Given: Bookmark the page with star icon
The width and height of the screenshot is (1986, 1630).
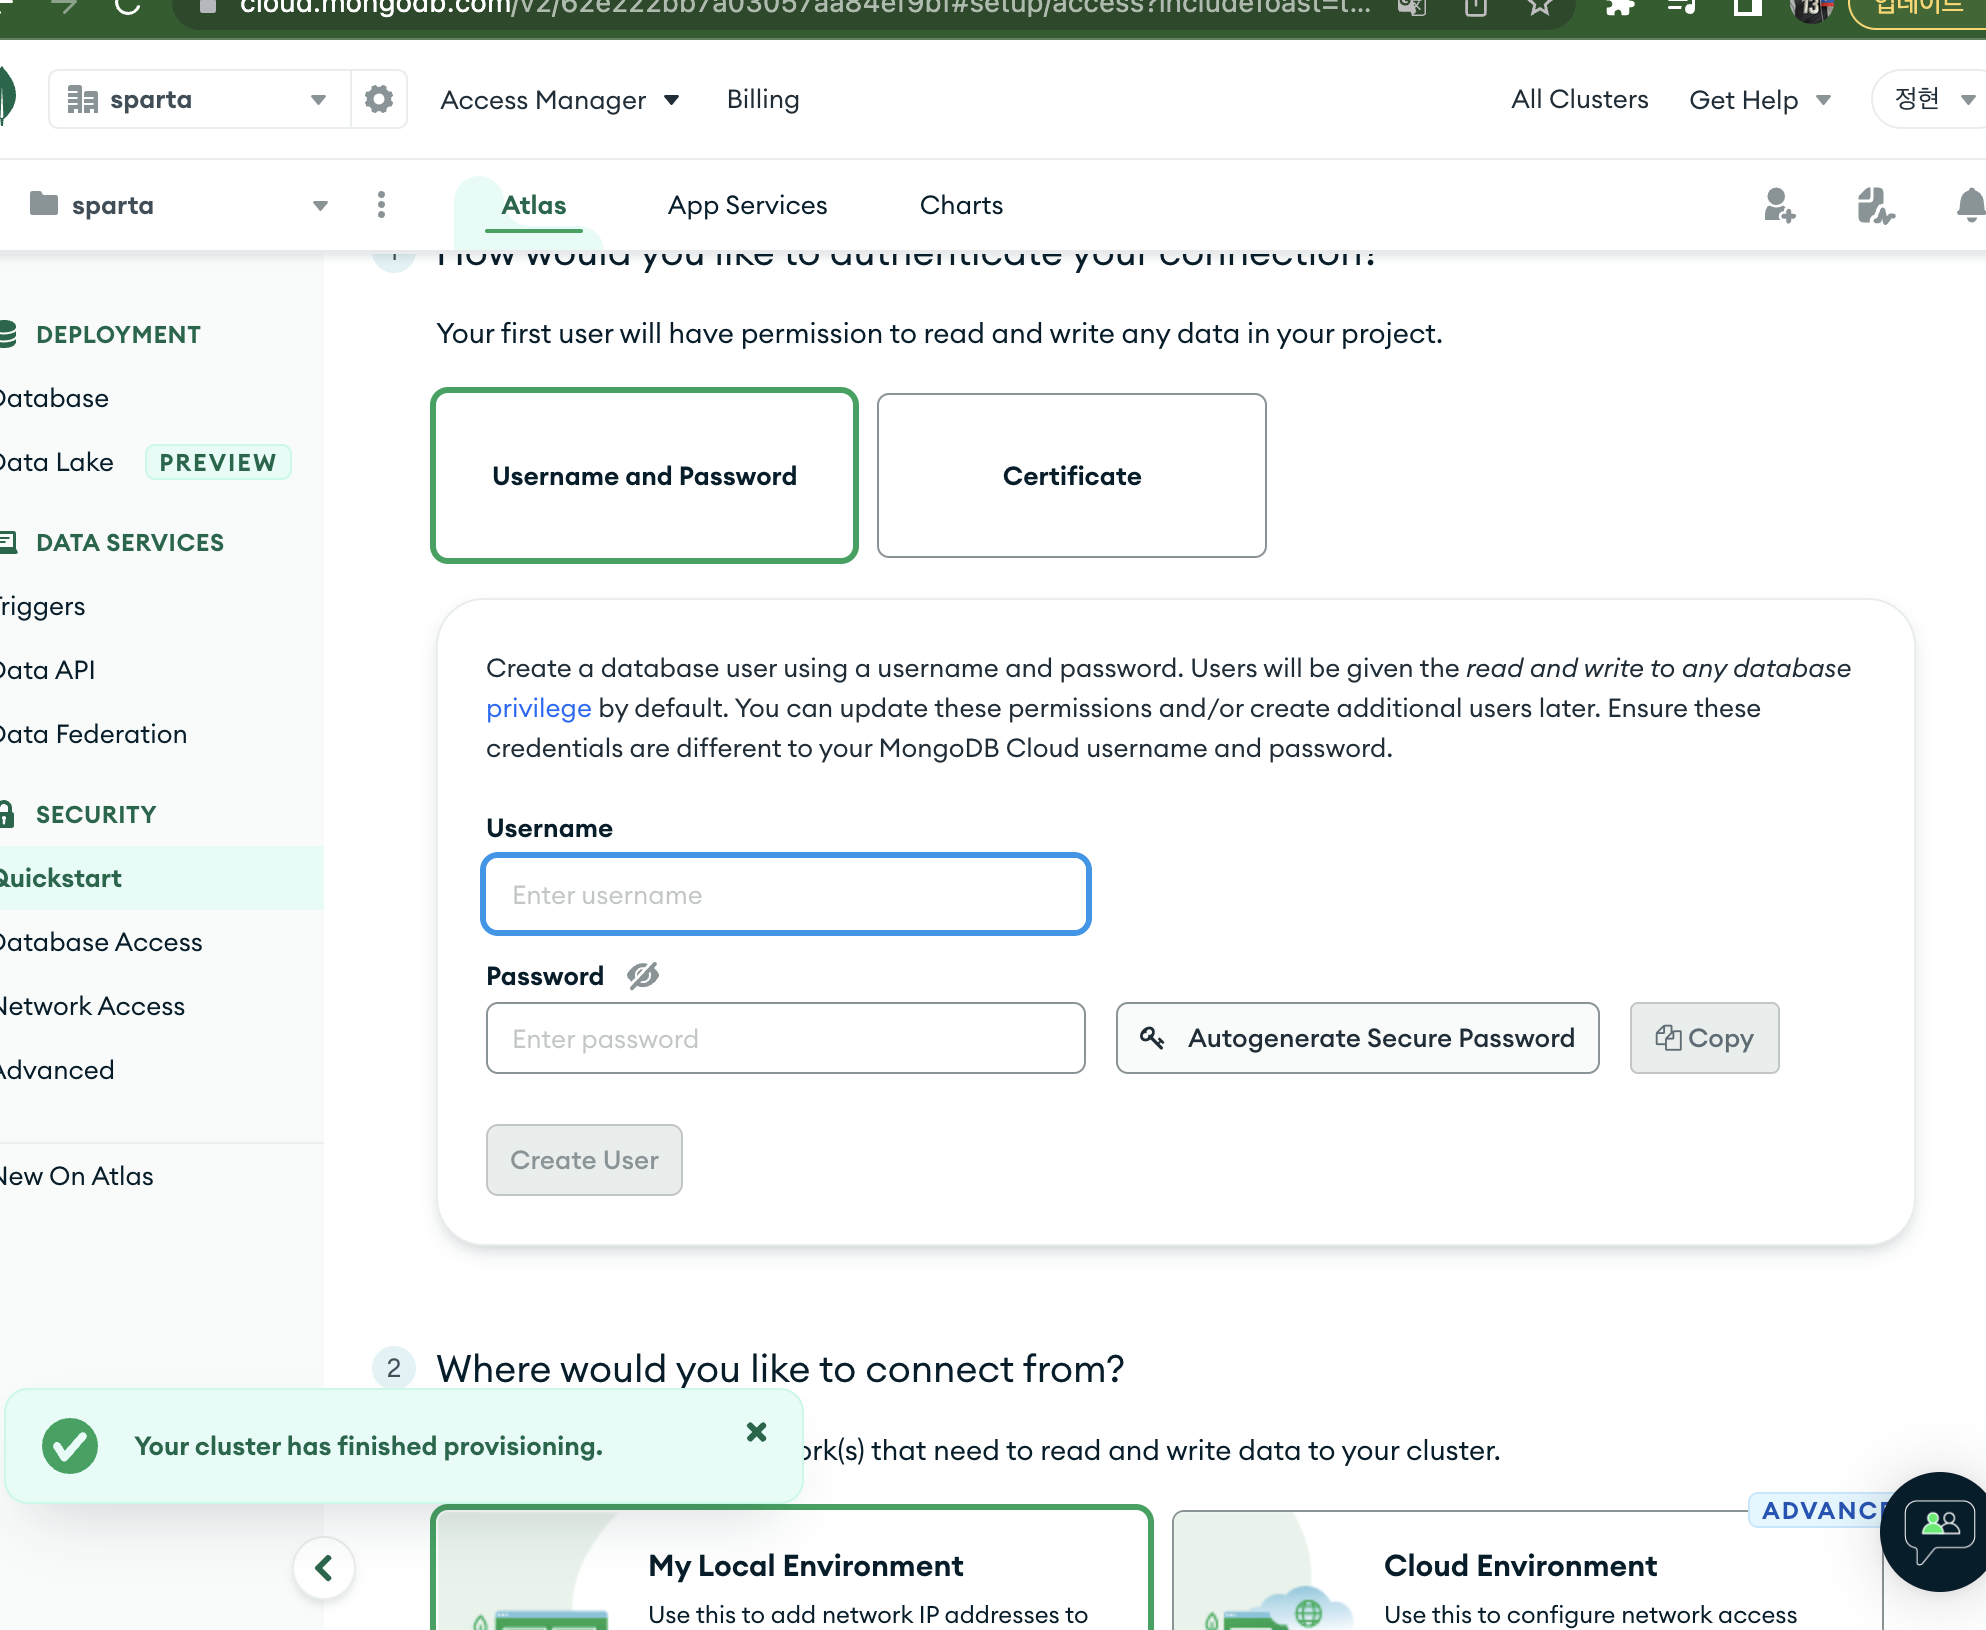Looking at the screenshot, I should (1541, 8).
